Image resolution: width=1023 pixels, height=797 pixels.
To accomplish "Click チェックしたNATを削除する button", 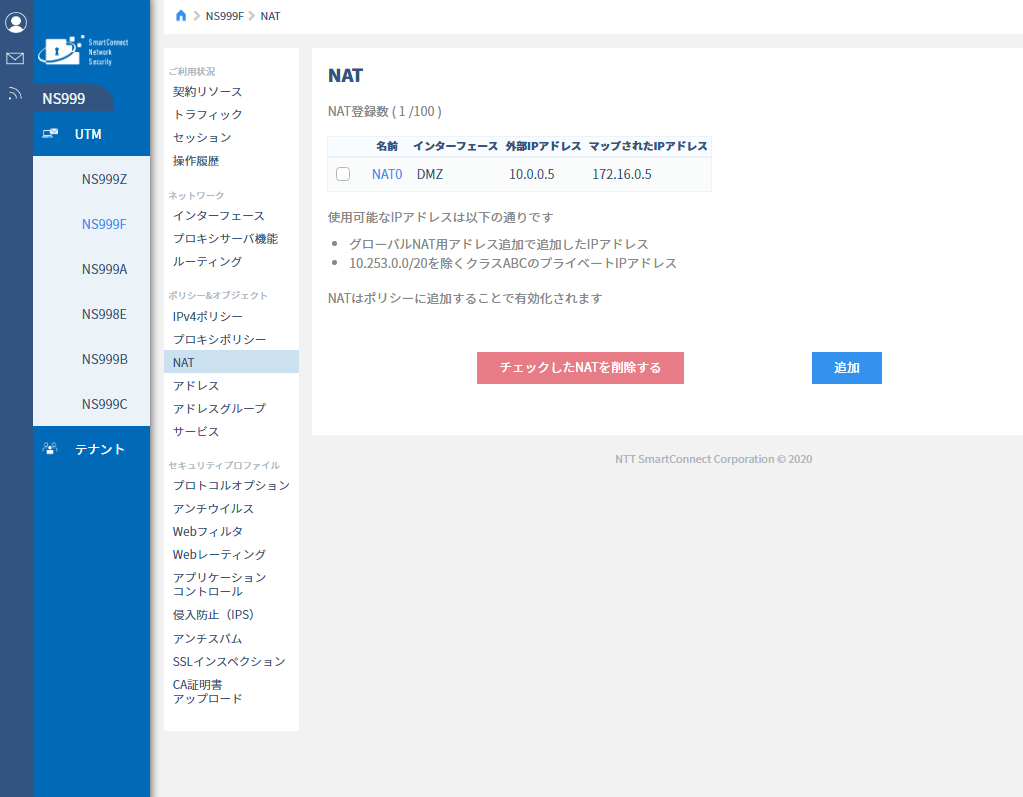I will click(x=580, y=368).
